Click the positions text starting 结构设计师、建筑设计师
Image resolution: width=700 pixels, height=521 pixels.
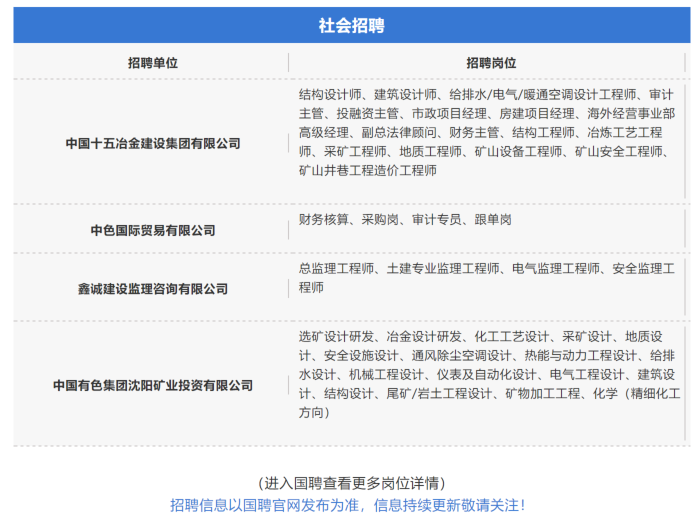coord(487,133)
